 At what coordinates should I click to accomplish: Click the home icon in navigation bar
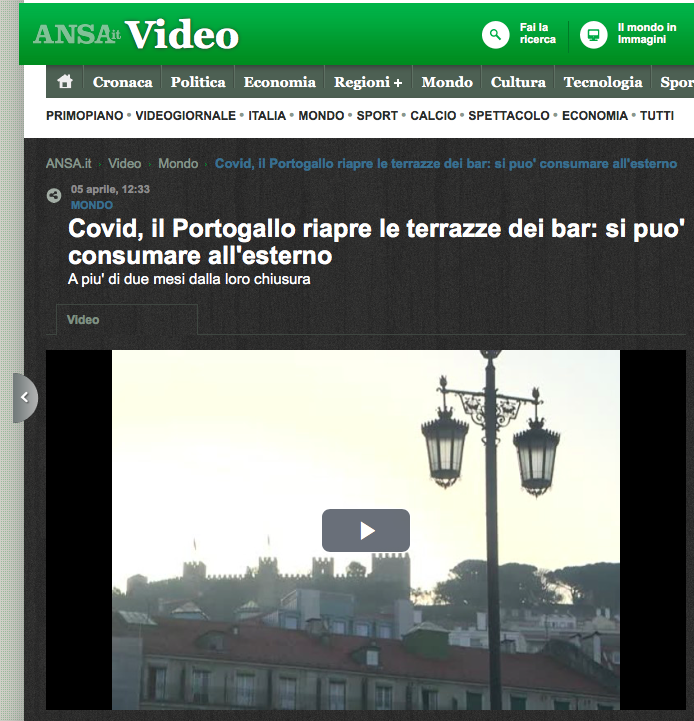click(x=65, y=81)
